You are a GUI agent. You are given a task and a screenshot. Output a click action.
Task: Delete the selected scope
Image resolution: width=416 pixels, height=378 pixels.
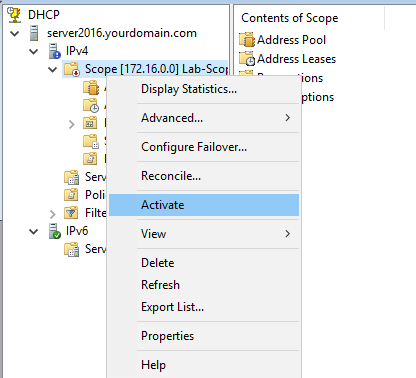204,263
